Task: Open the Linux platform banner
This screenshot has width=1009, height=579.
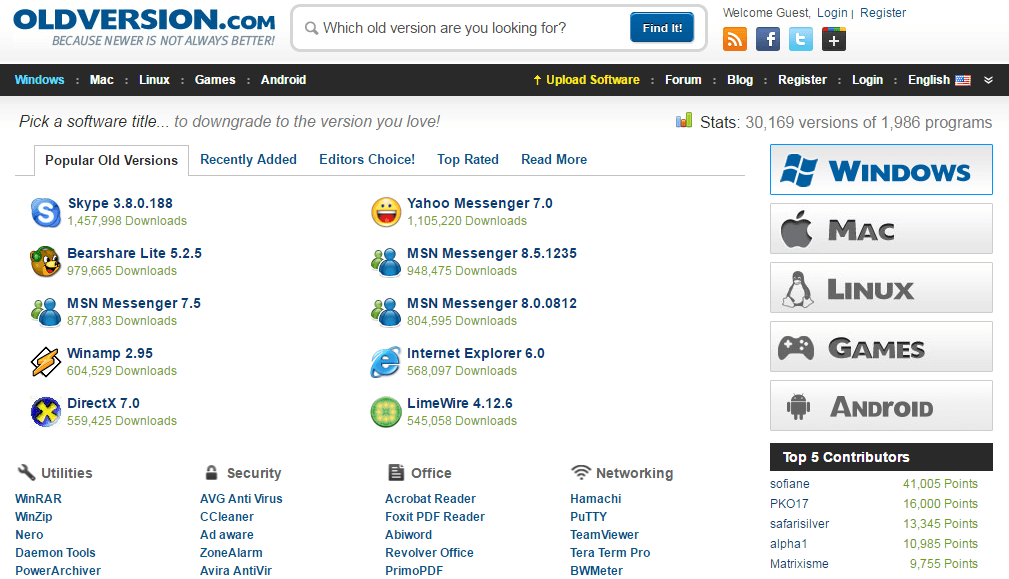Action: [882, 288]
